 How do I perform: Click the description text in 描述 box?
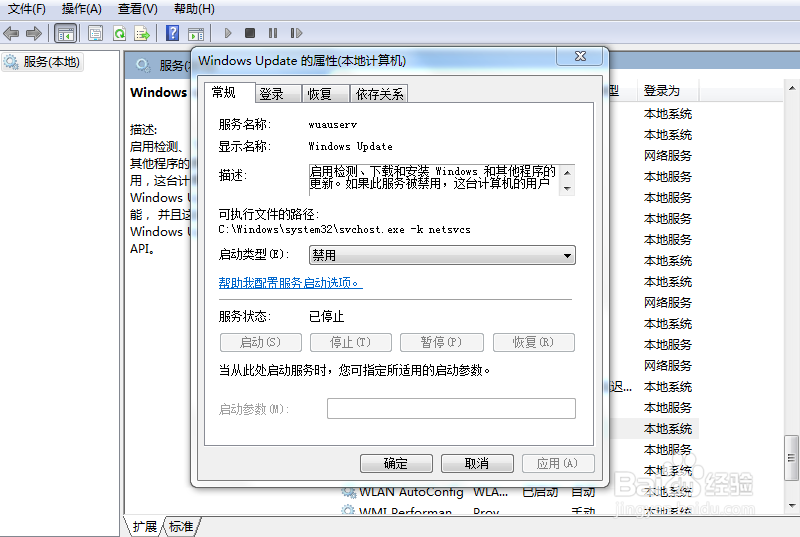433,177
